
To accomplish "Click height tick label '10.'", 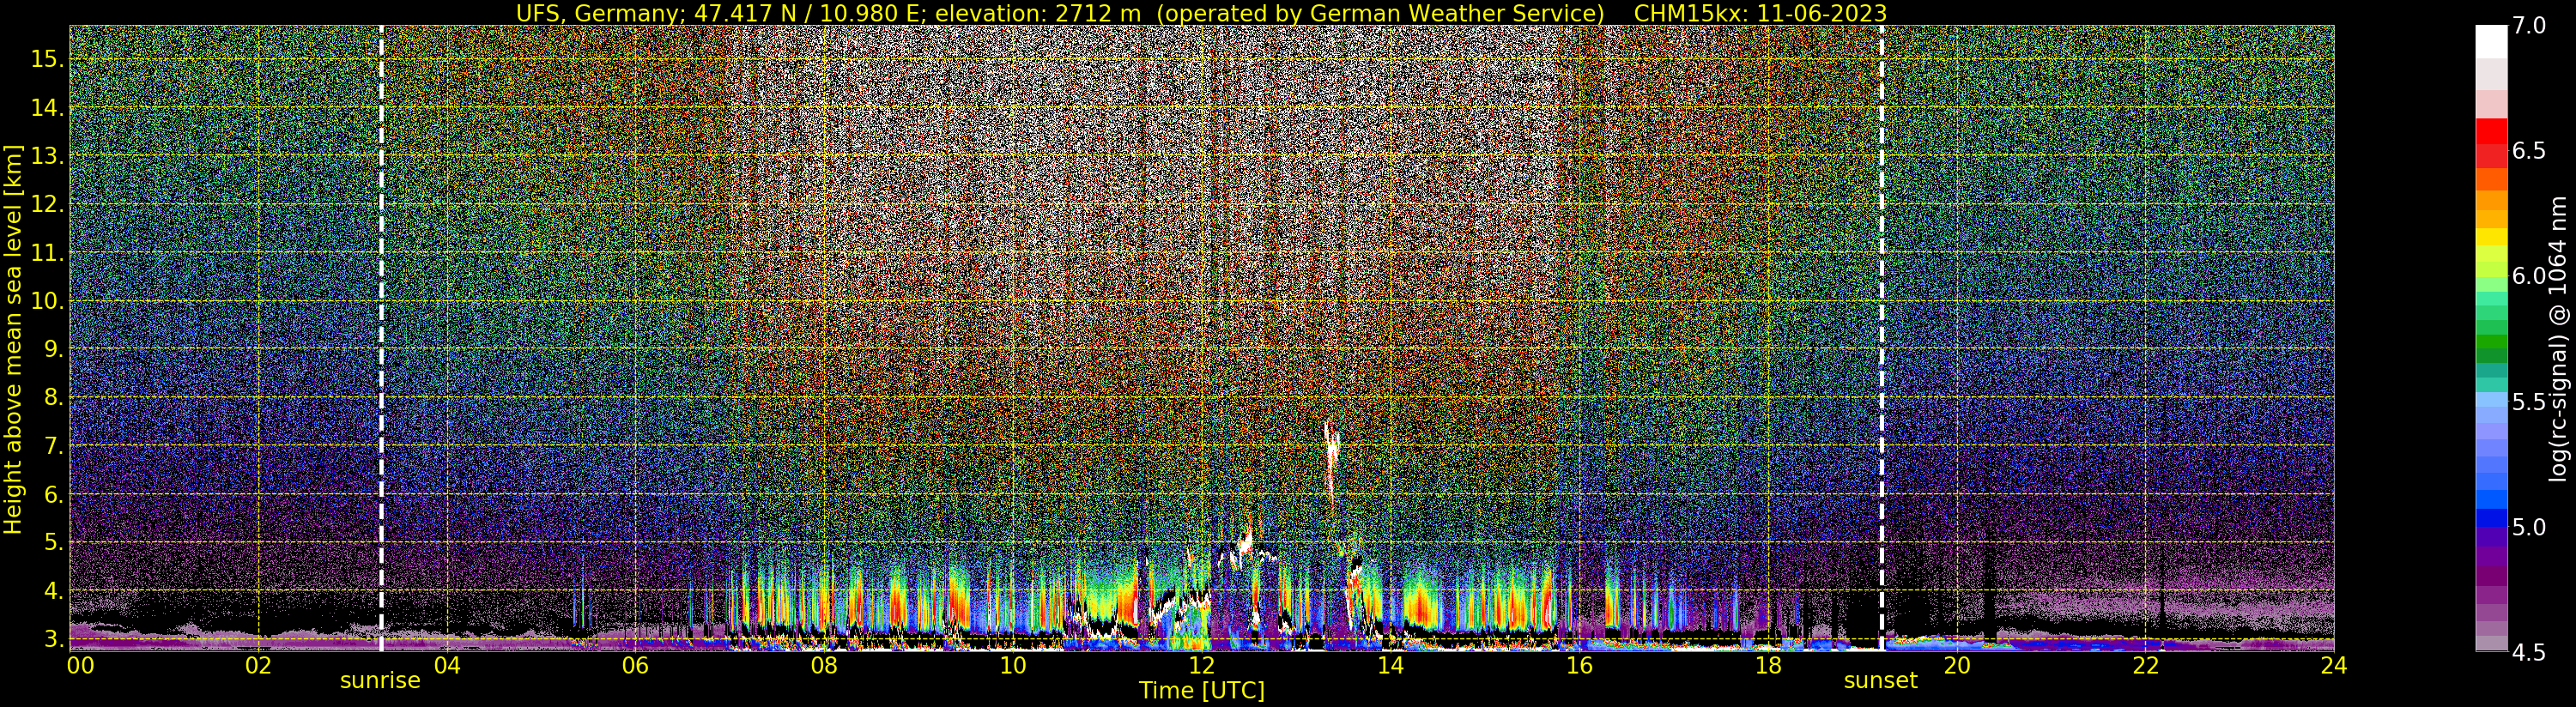I will [x=48, y=301].
